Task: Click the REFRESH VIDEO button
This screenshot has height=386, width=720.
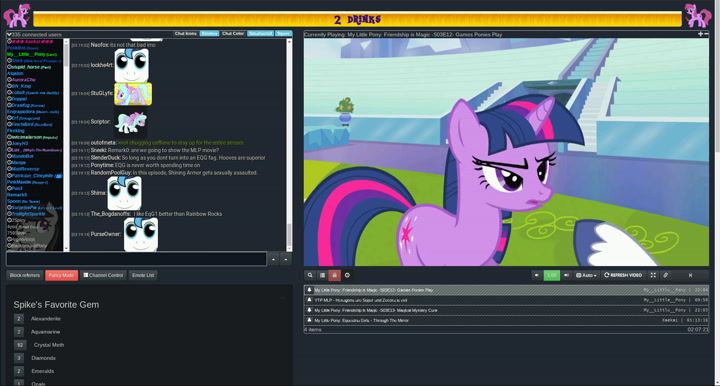Action: 623,275
